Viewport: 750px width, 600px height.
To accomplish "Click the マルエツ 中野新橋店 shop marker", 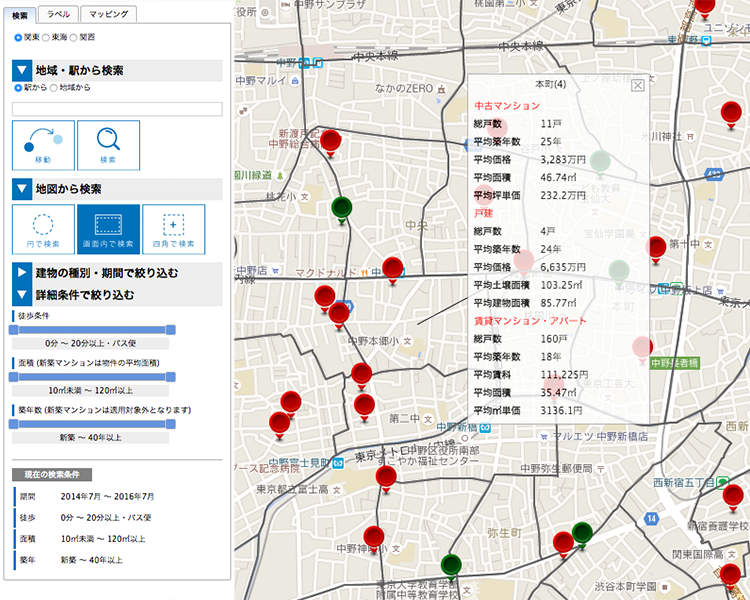I will (x=543, y=437).
